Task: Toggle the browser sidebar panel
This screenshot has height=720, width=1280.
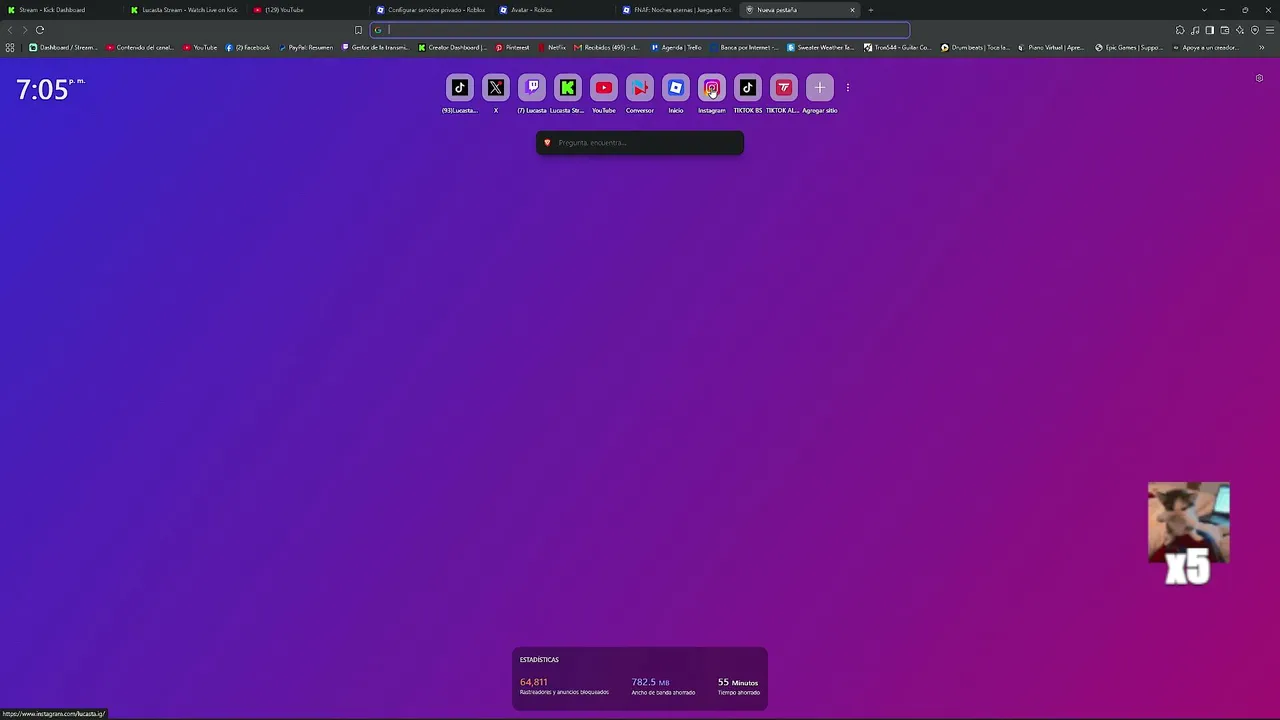Action: pos(1209,30)
